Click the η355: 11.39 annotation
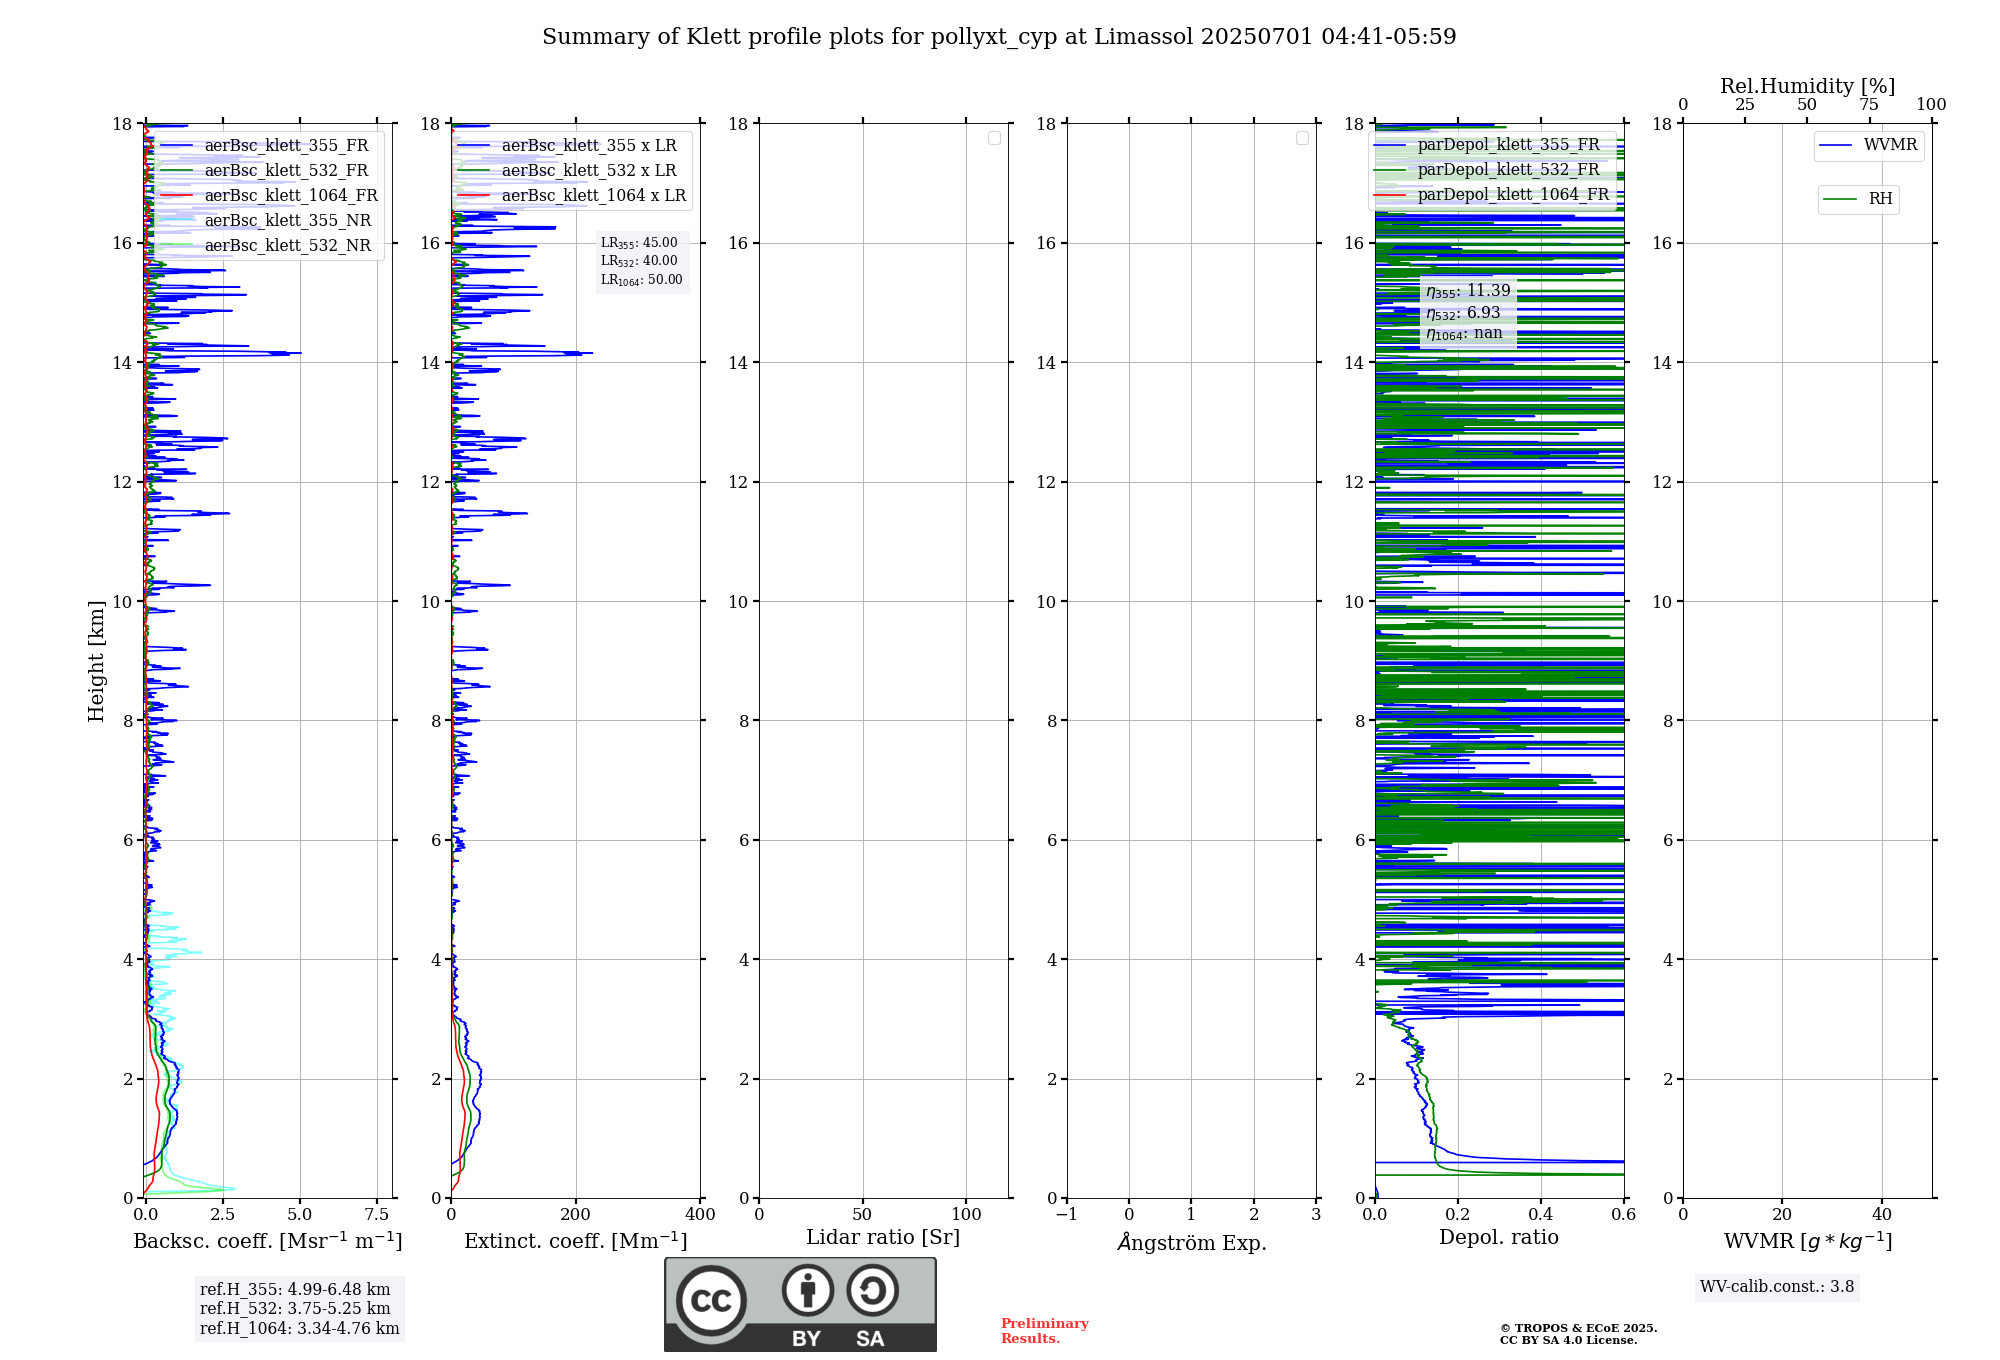The height and width of the screenshot is (1360, 2000). tap(1468, 291)
